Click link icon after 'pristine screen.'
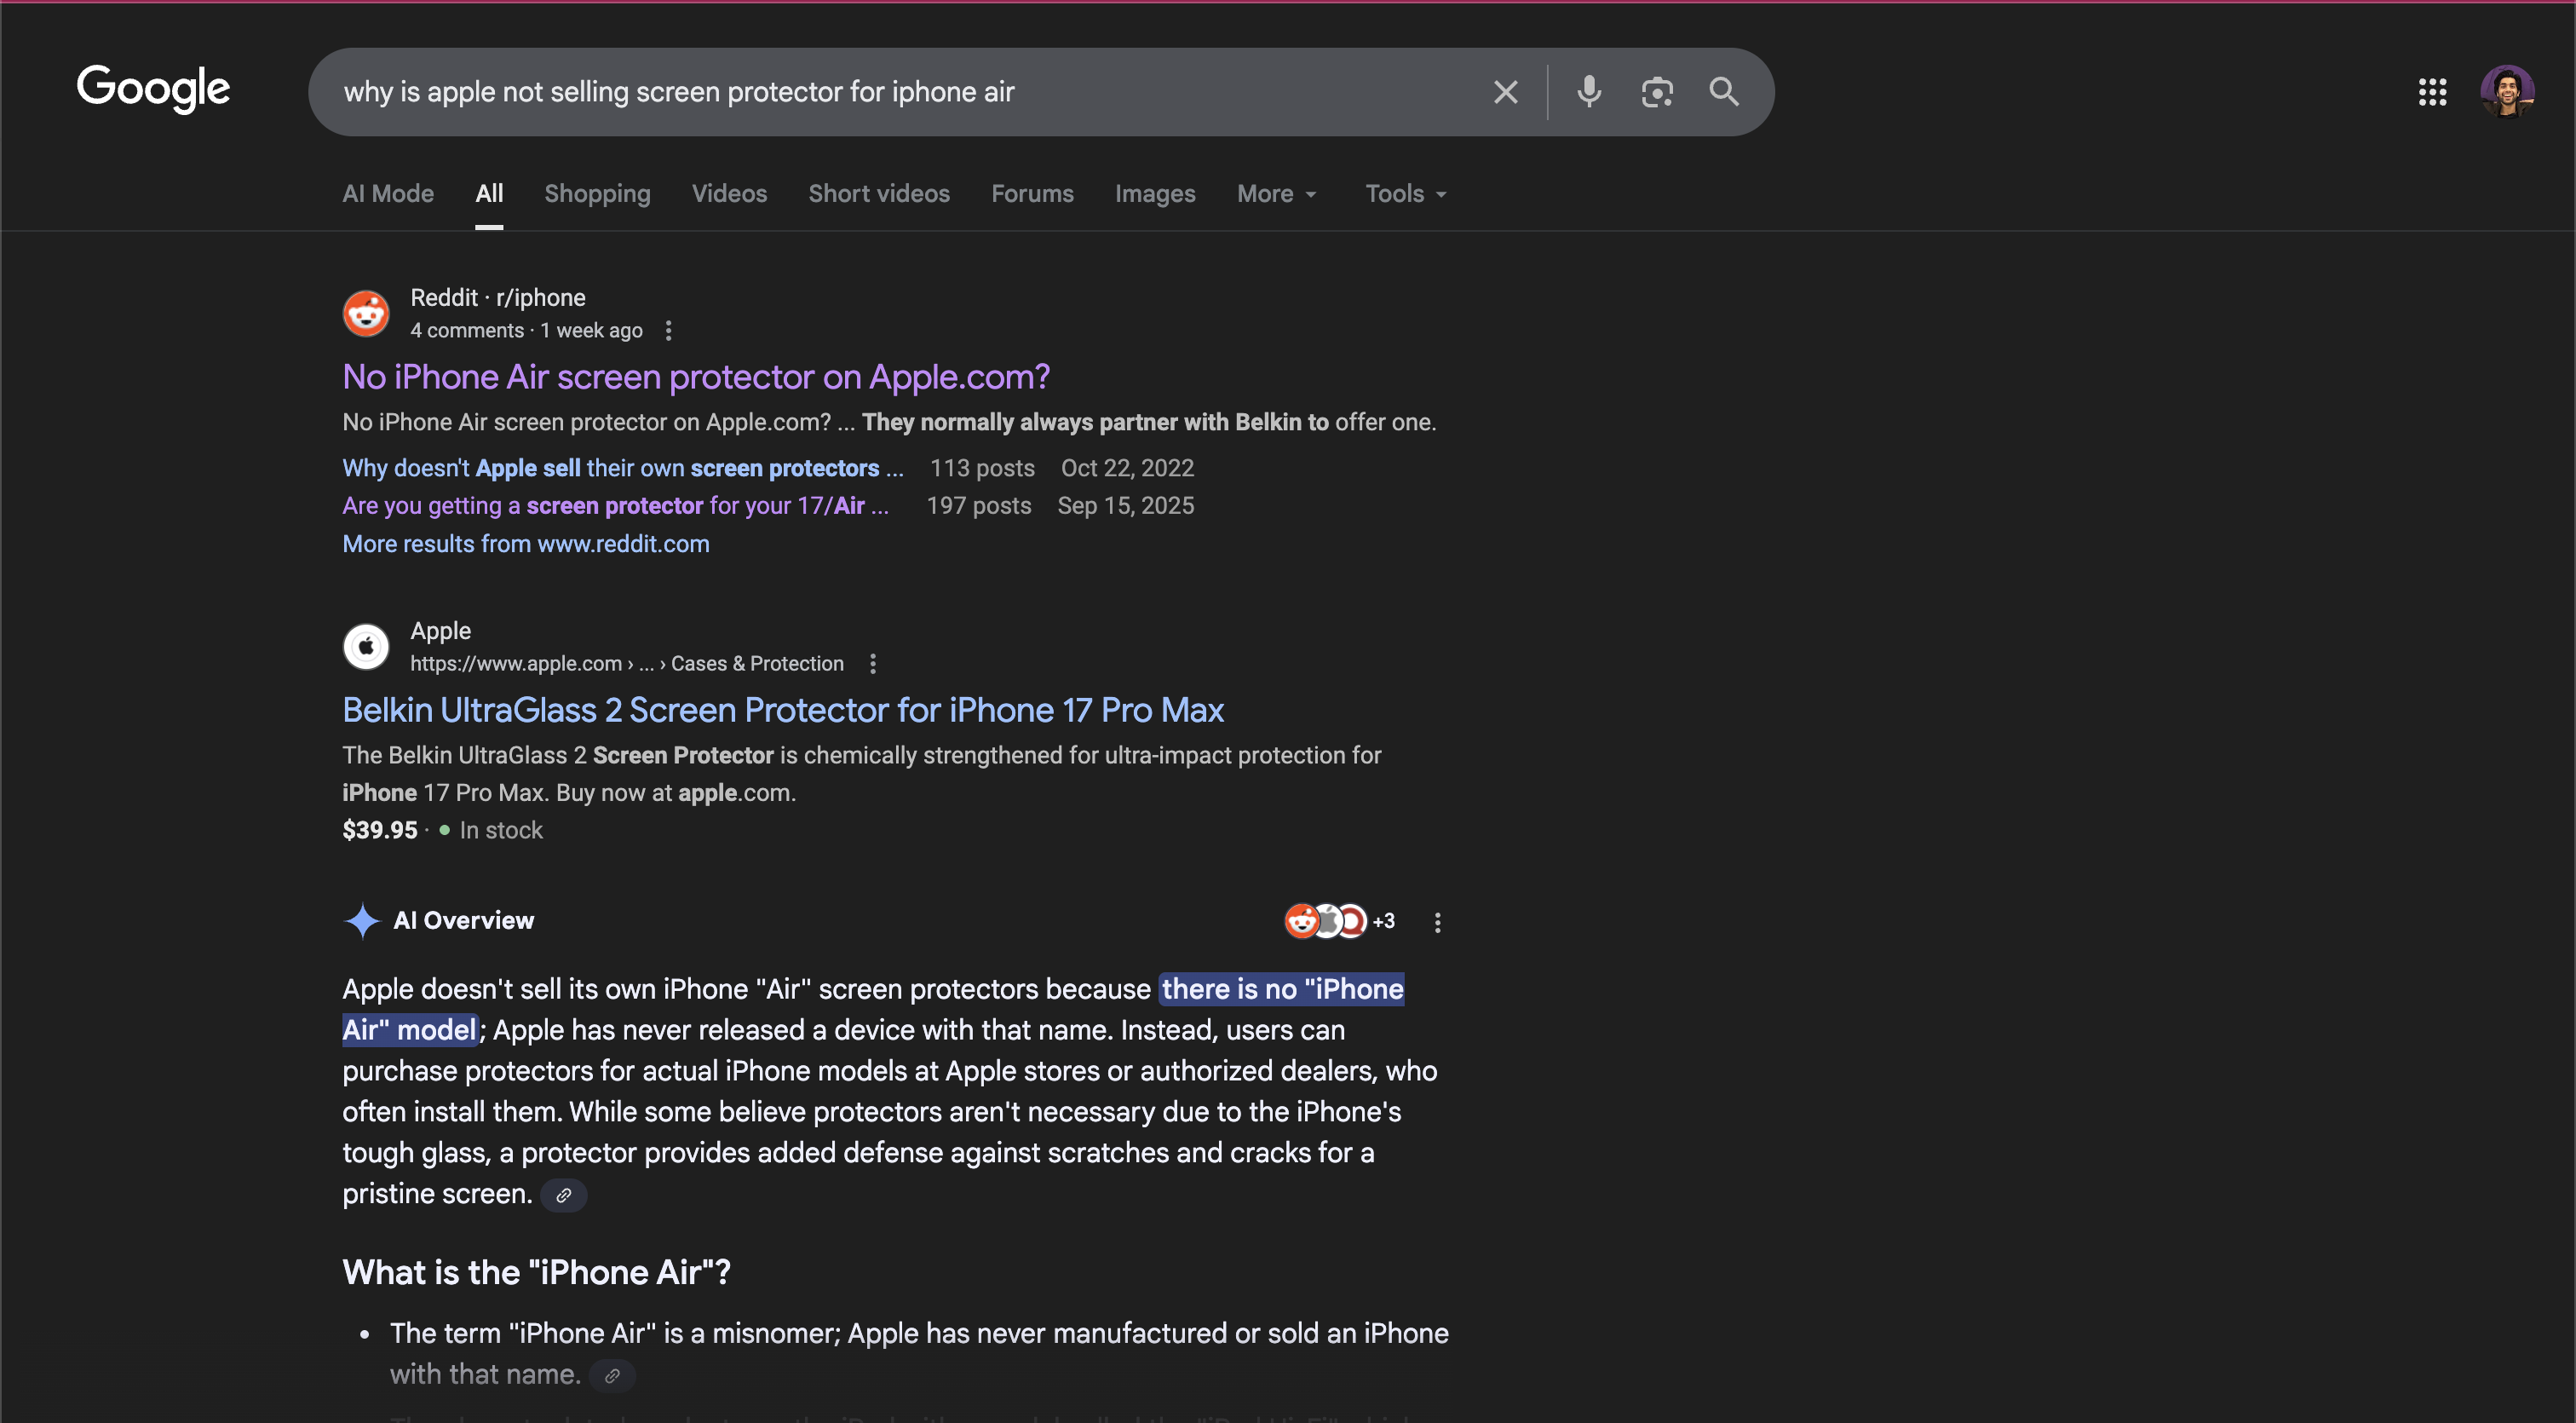 coord(564,1195)
